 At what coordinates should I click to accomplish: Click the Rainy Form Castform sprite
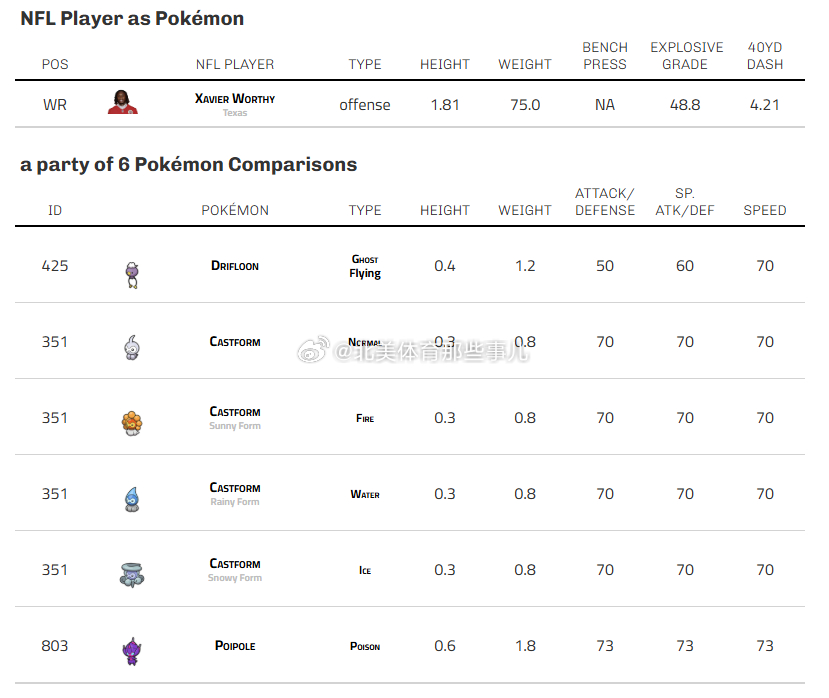click(x=132, y=498)
